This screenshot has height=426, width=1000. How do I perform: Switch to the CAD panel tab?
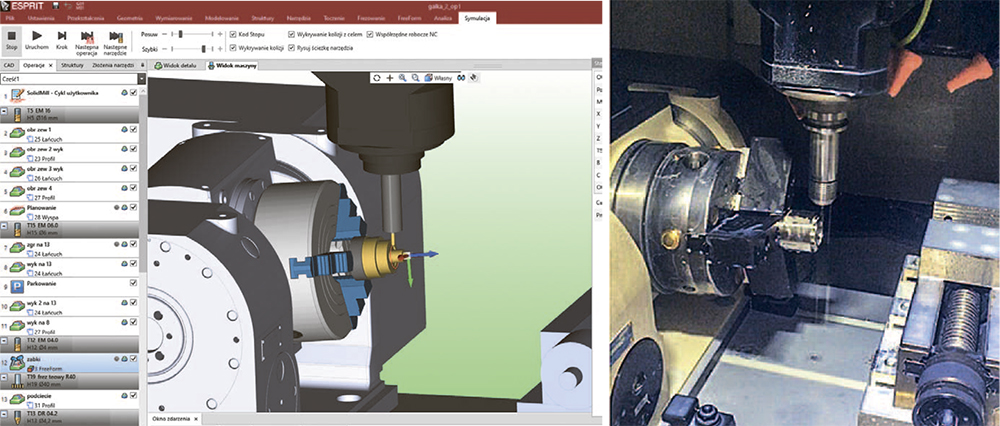coord(9,65)
